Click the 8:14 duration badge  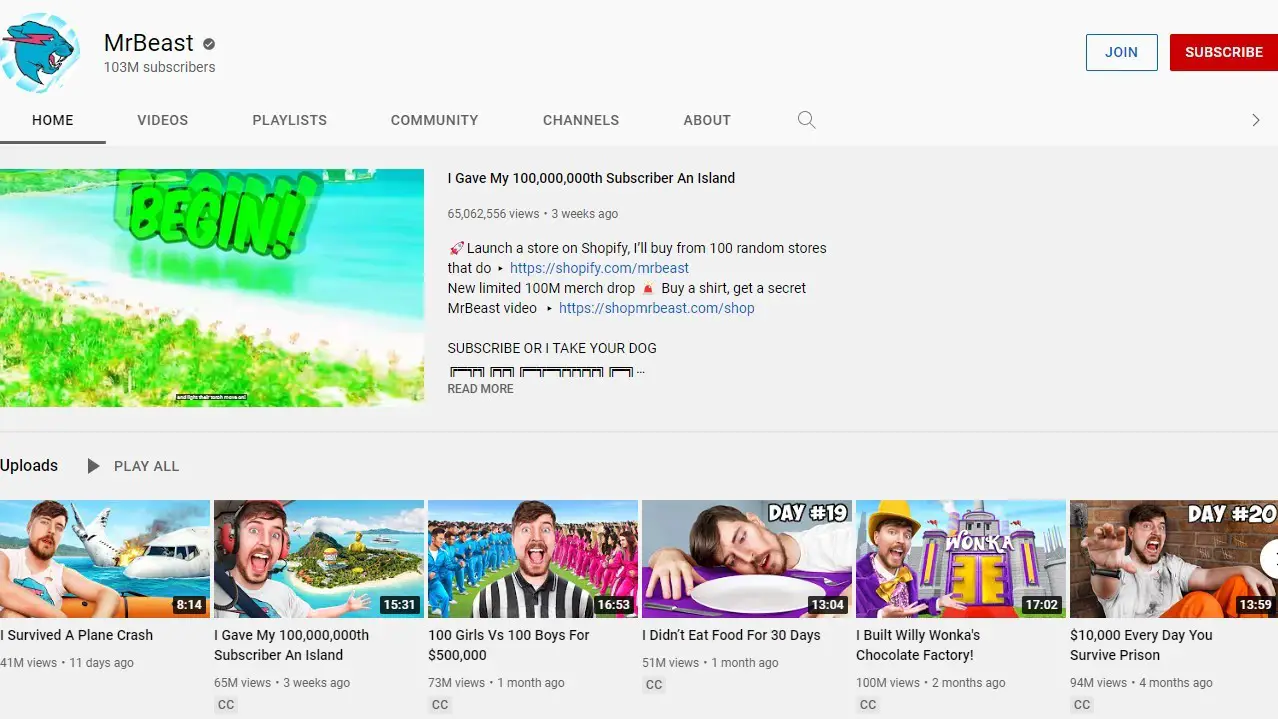pos(189,605)
